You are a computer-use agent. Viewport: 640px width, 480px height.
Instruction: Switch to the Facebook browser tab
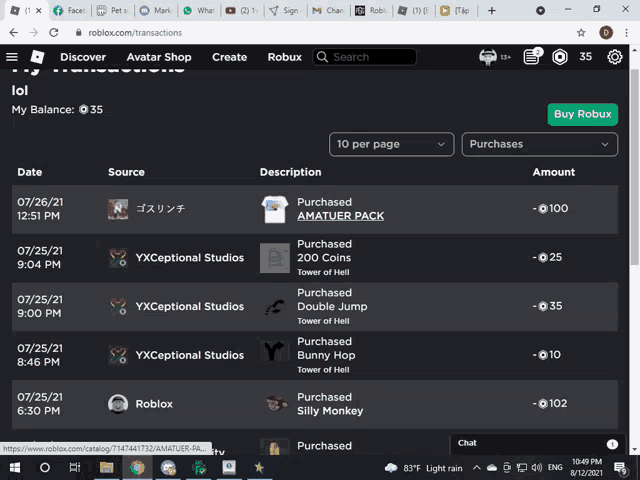tap(70, 11)
